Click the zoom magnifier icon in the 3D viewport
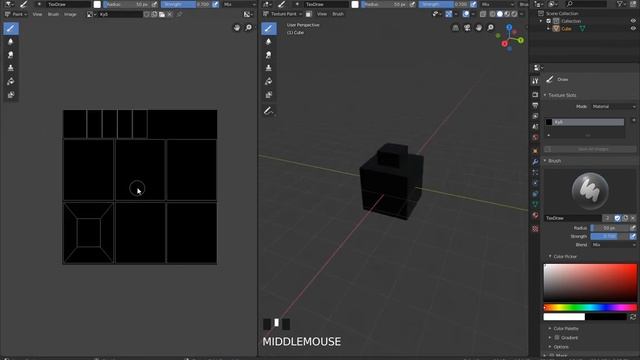 (x=490, y=28)
